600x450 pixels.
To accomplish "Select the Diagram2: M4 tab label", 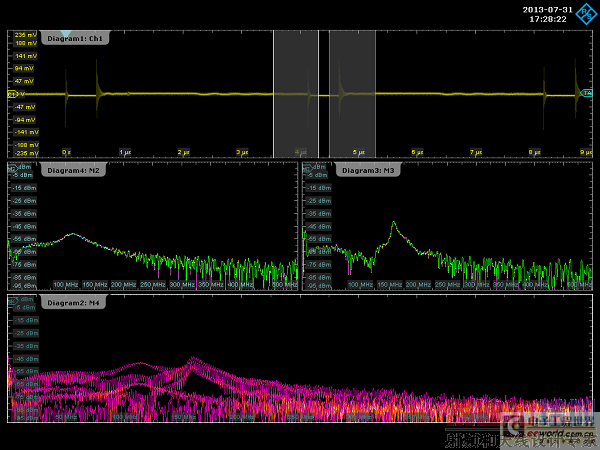I will [74, 301].
